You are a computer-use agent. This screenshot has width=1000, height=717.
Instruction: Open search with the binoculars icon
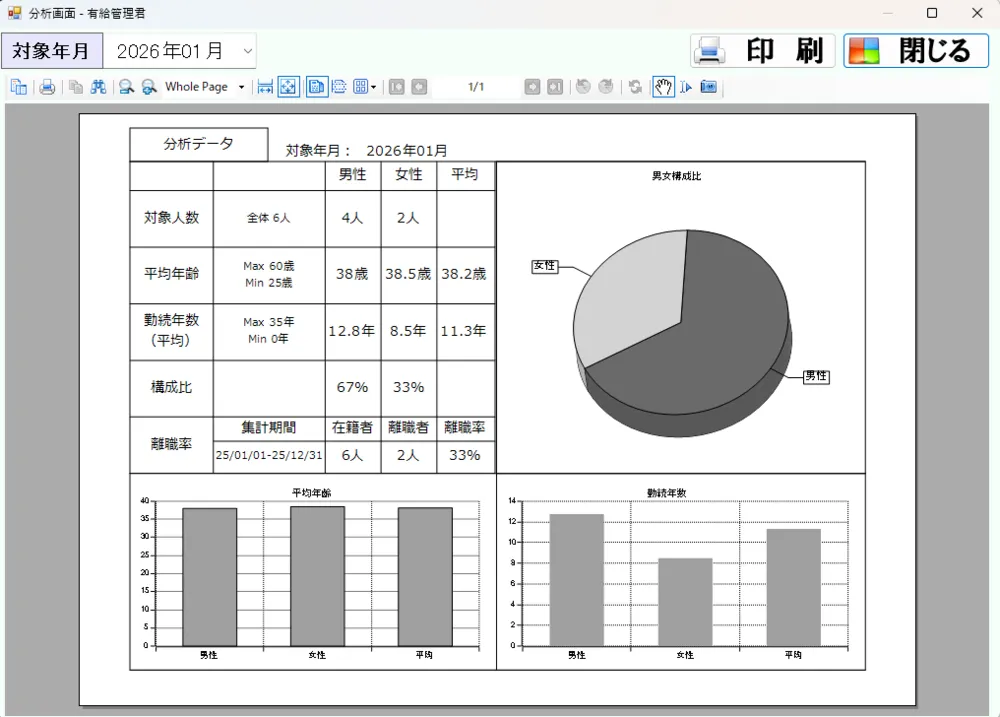click(95, 87)
